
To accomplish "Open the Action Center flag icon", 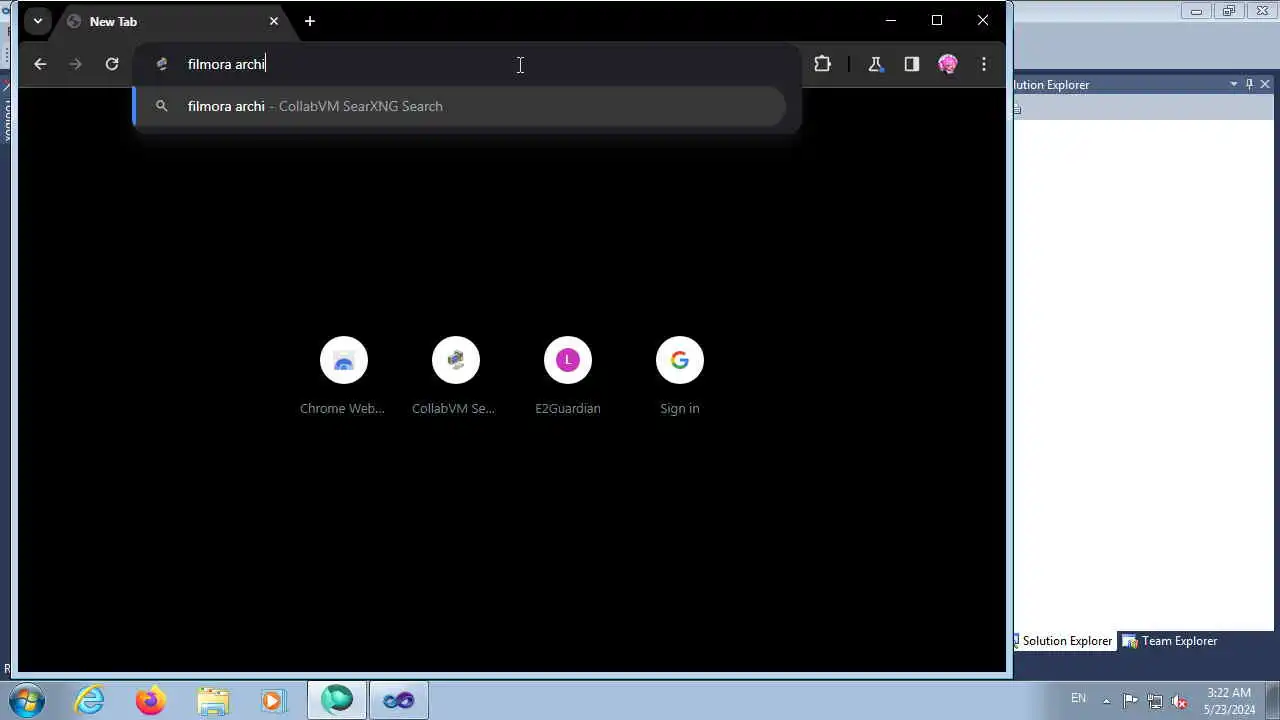I will (x=1130, y=700).
